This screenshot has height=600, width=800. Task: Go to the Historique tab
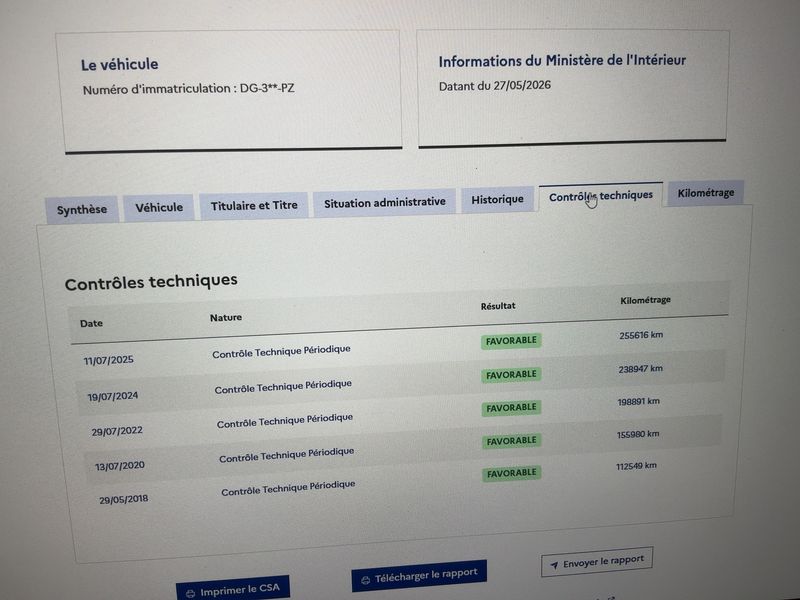[x=497, y=199]
